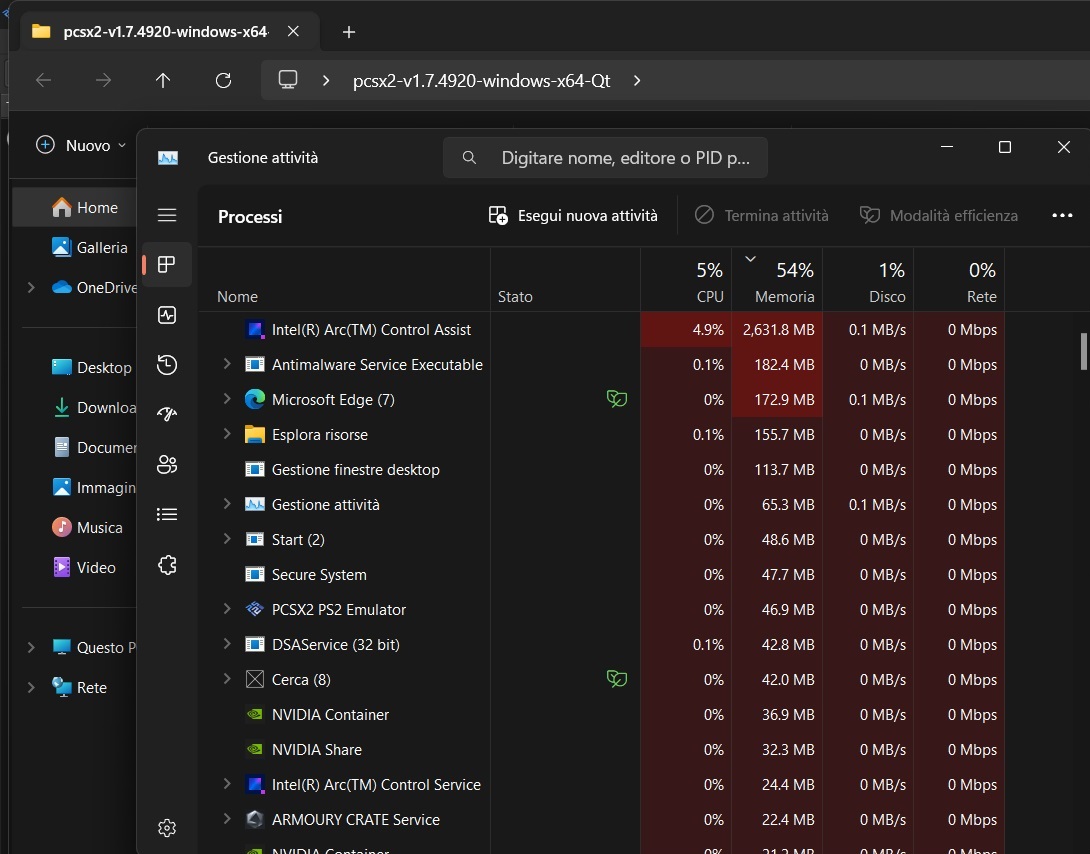Click the Esplora risorse folder icon
The image size is (1090, 854).
click(255, 434)
